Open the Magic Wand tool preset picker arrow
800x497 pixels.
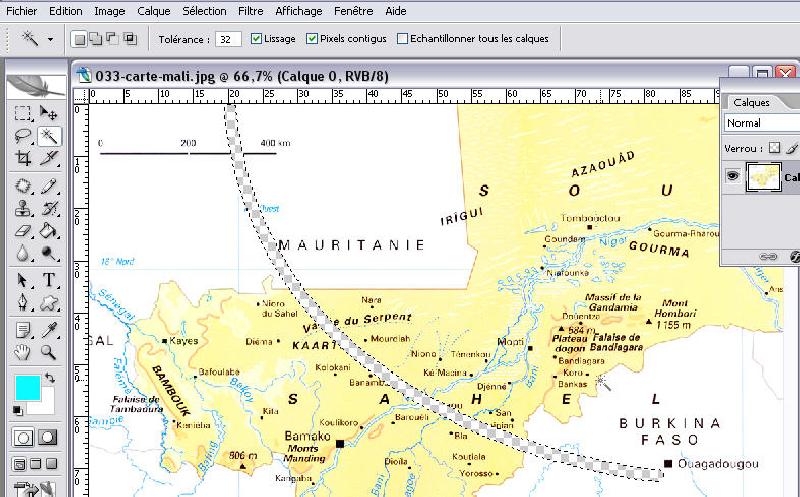click(x=50, y=39)
